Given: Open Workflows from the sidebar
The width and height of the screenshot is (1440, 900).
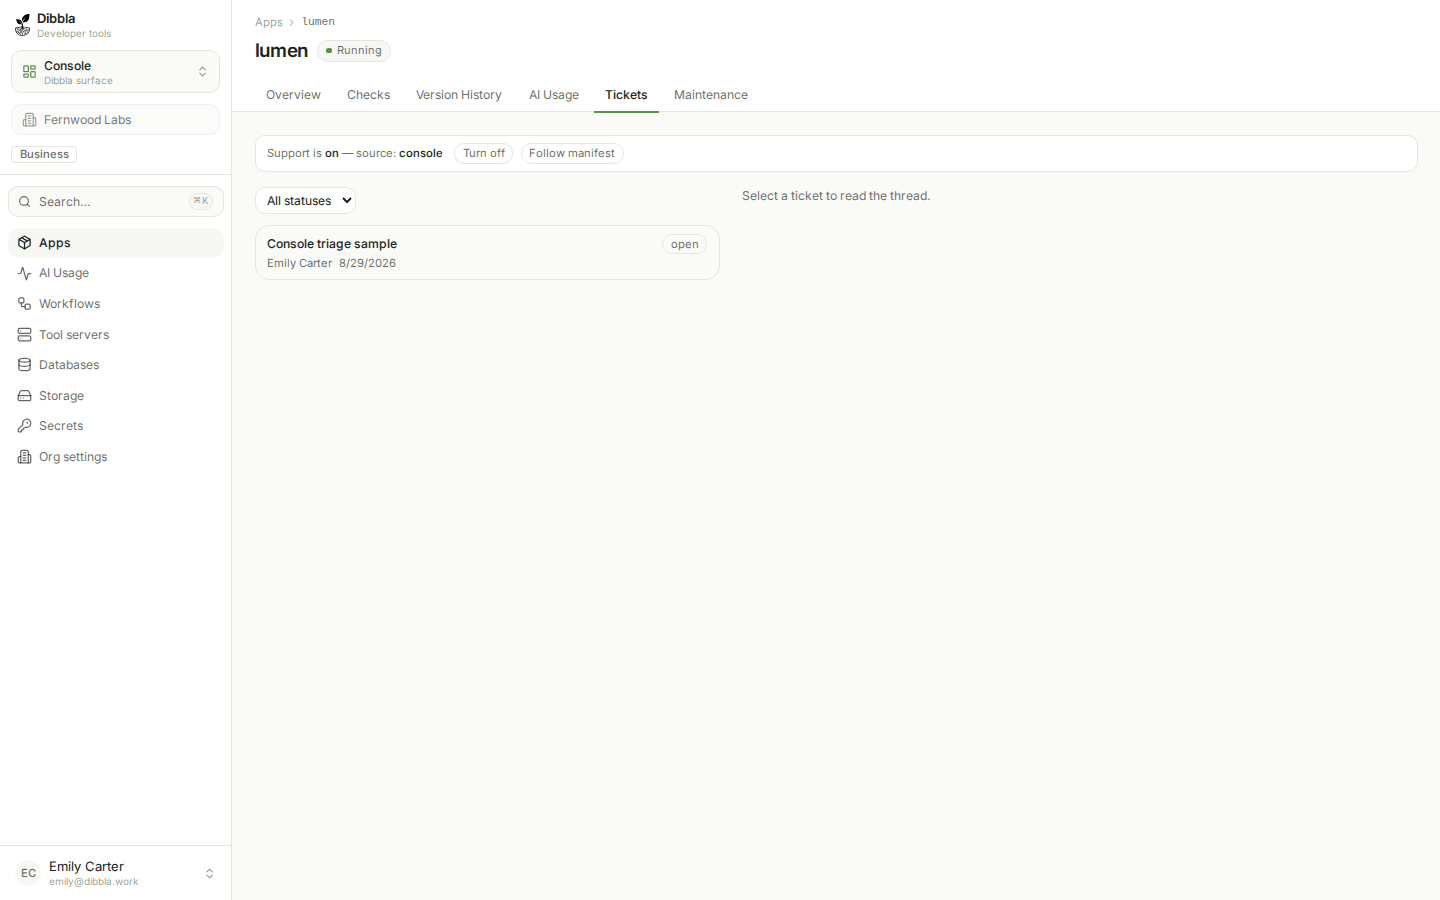Looking at the screenshot, I should point(115,304).
